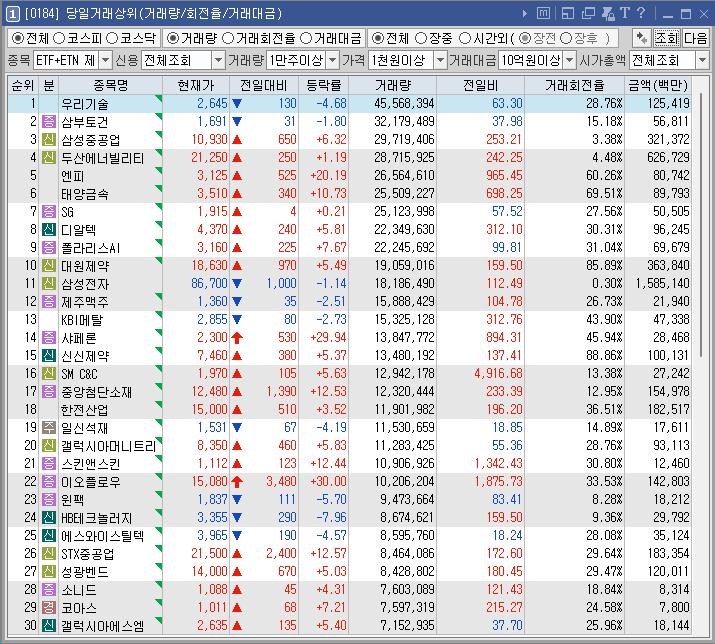The image size is (715, 644).
Task: Sort by the 전일비 column header
Action: (480, 85)
